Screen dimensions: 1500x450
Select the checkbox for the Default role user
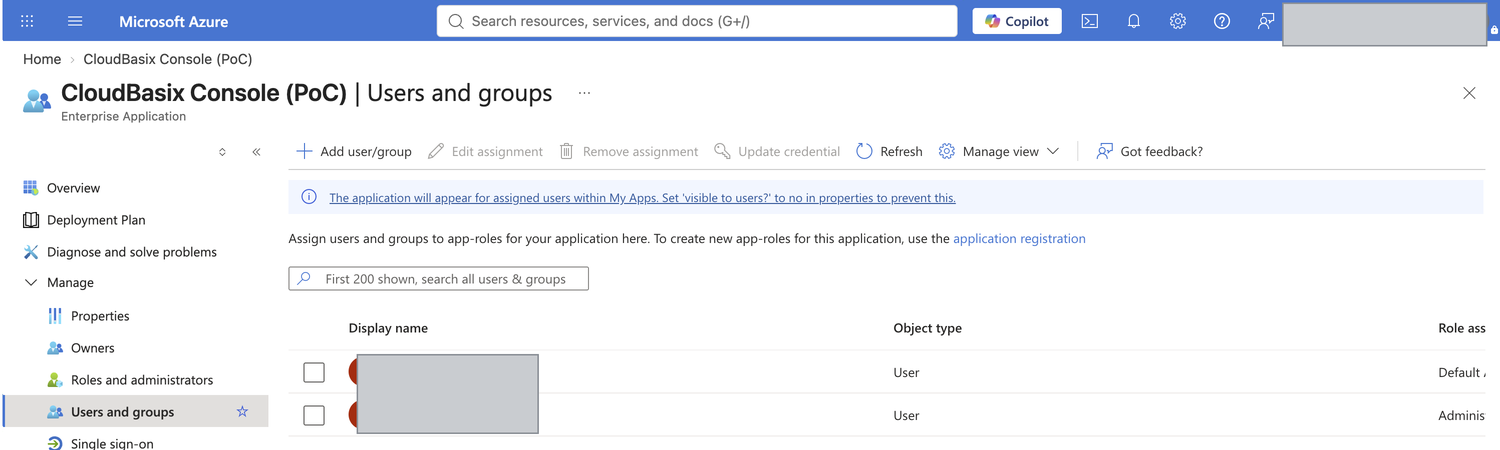pos(314,372)
